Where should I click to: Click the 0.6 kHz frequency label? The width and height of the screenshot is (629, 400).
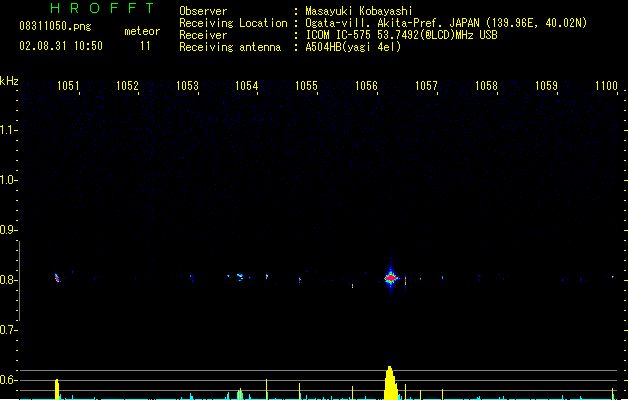pos(8,380)
